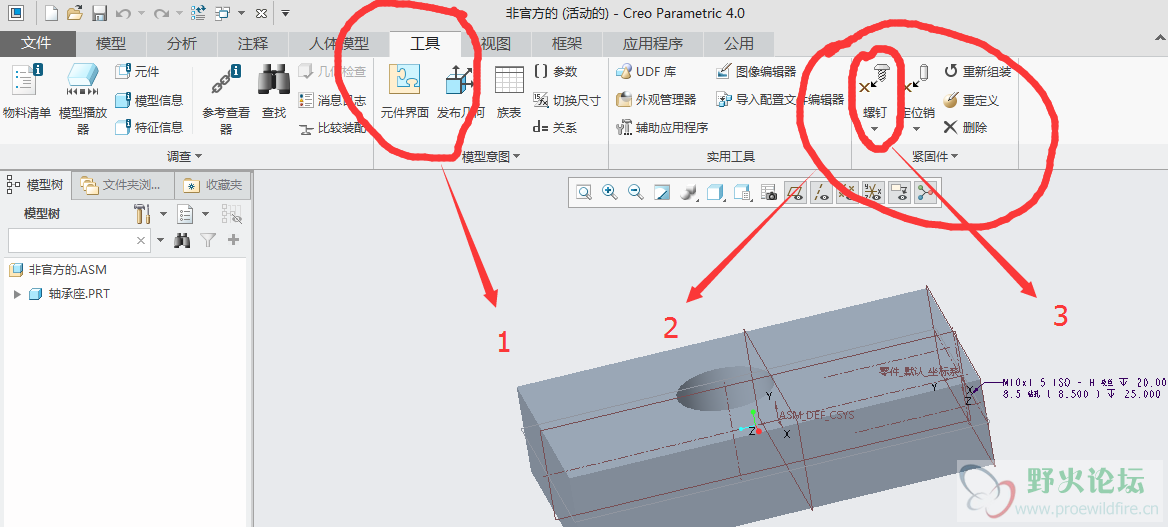Undo the last action
This screenshot has width=1168, height=527.
pyautogui.click(x=124, y=13)
